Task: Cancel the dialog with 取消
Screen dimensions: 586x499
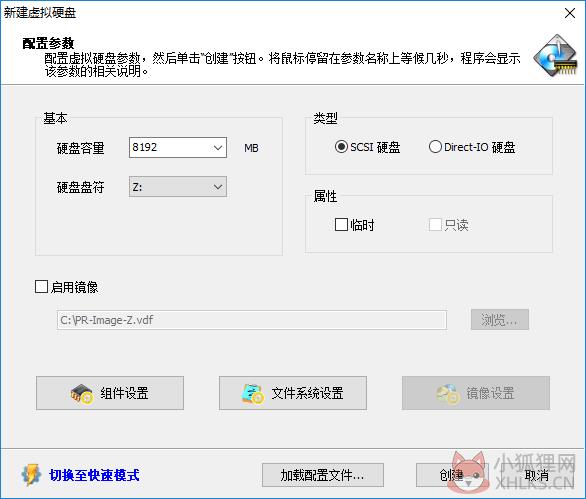Action: click(x=537, y=475)
